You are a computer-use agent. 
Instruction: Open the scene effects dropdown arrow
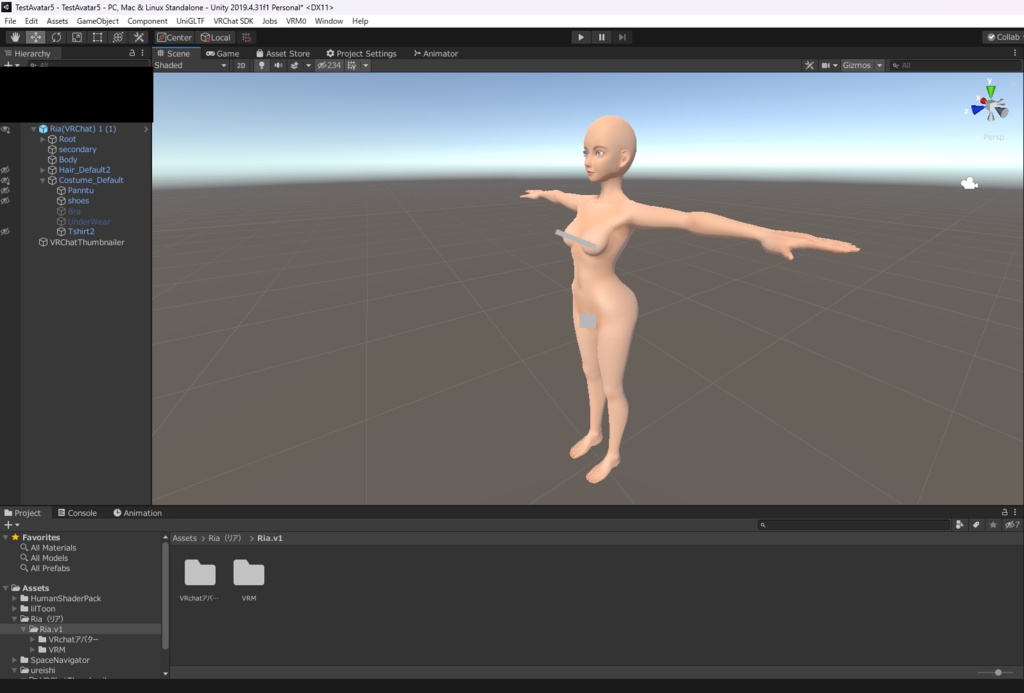tap(308, 65)
